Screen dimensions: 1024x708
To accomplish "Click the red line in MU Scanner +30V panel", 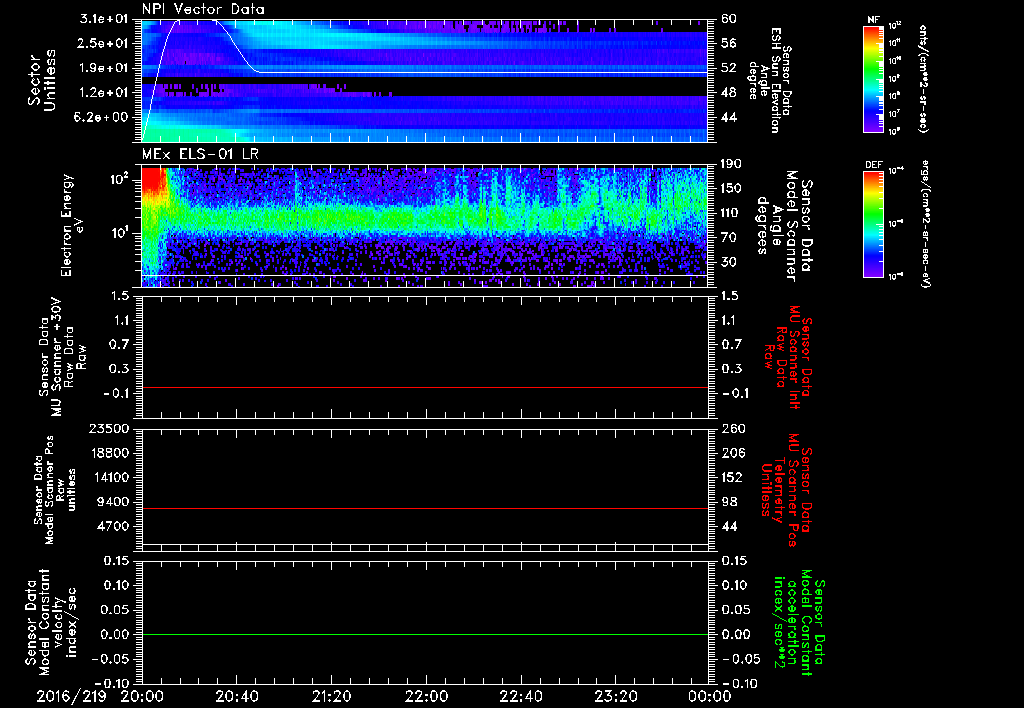I will point(425,387).
